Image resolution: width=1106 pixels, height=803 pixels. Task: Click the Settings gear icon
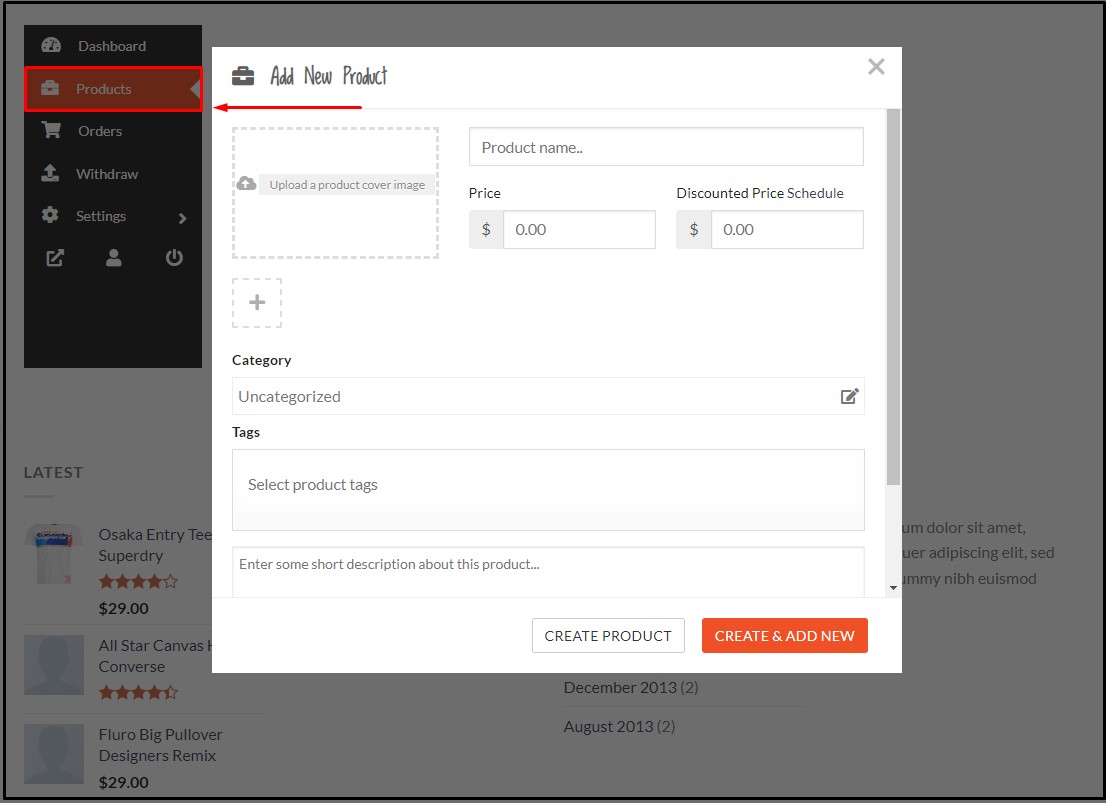pos(50,215)
